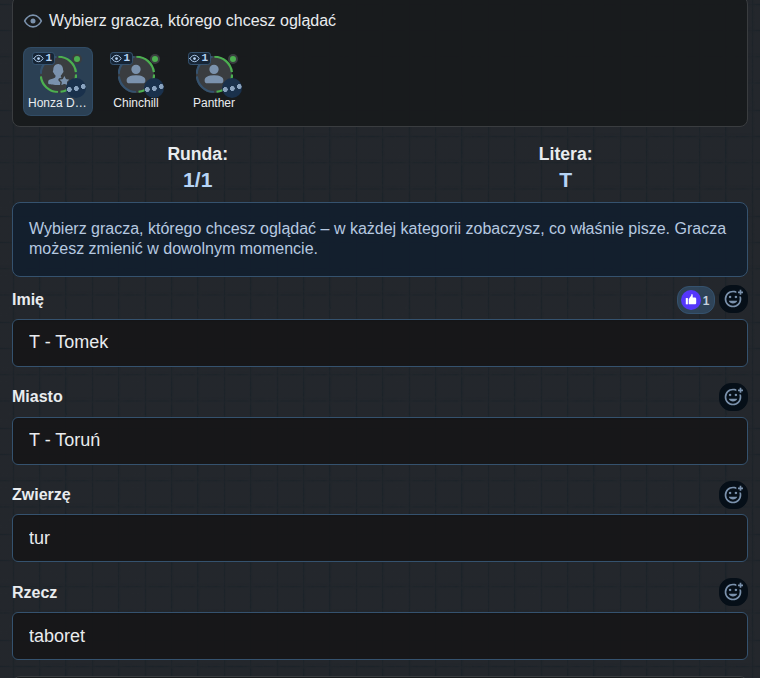This screenshot has width=760, height=678.
Task: Click the Zwierzę category label
Action: 41,494
